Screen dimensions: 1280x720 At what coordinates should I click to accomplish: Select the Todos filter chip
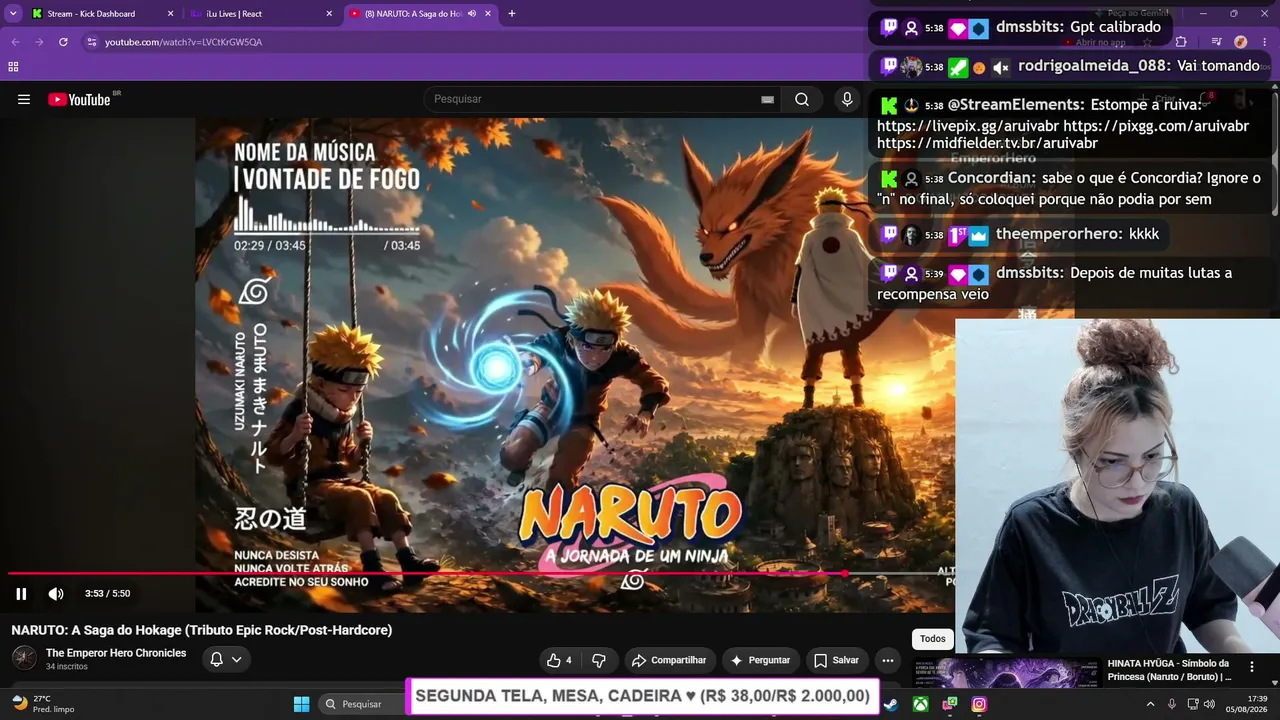[932, 639]
